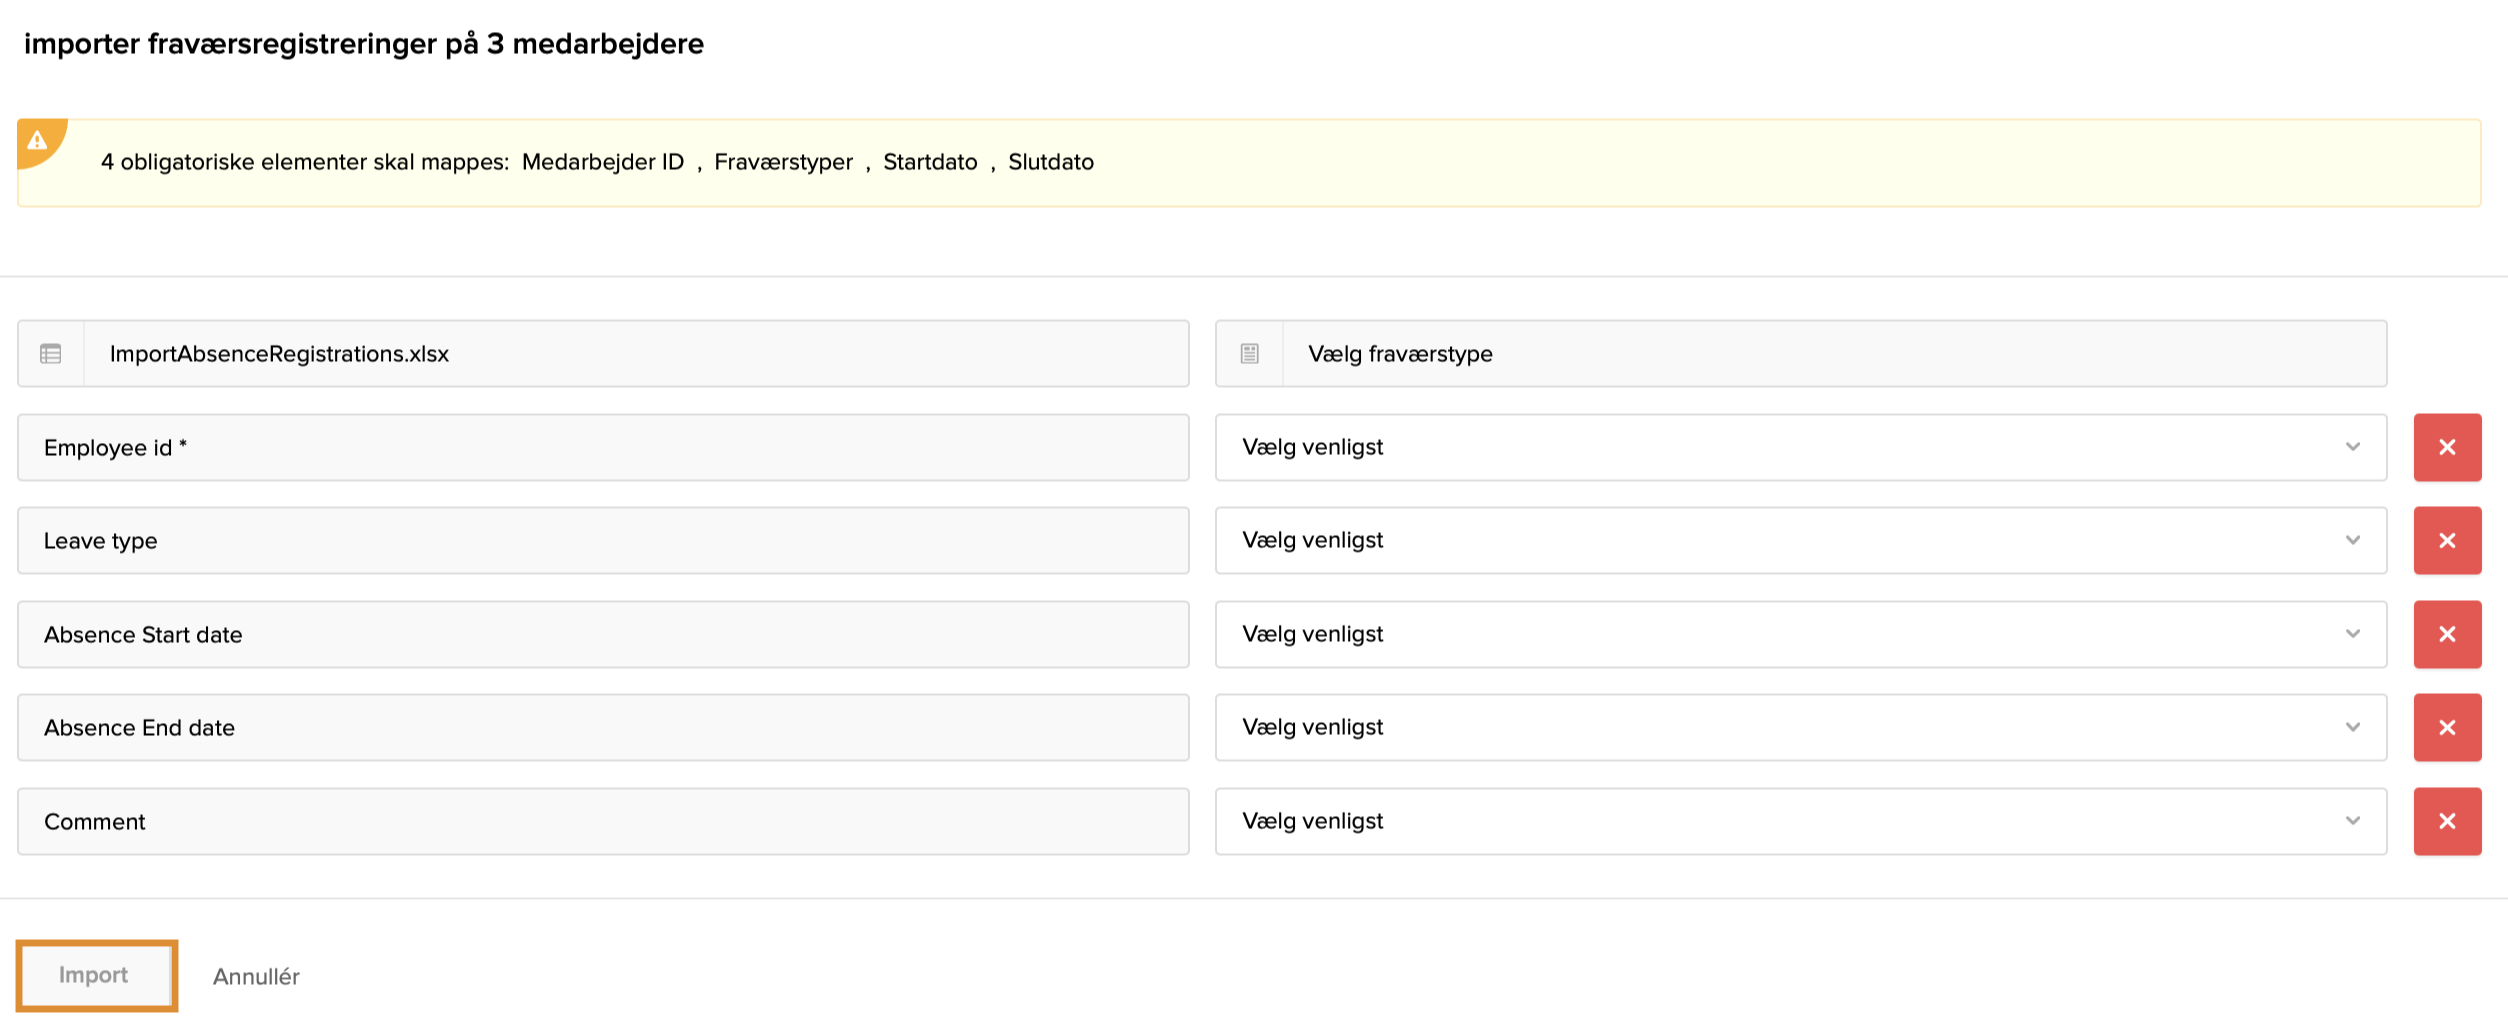Viewport: 2508px width, 1028px height.
Task: Expand the Leave type mapping dropdown
Action: coord(1800,540)
